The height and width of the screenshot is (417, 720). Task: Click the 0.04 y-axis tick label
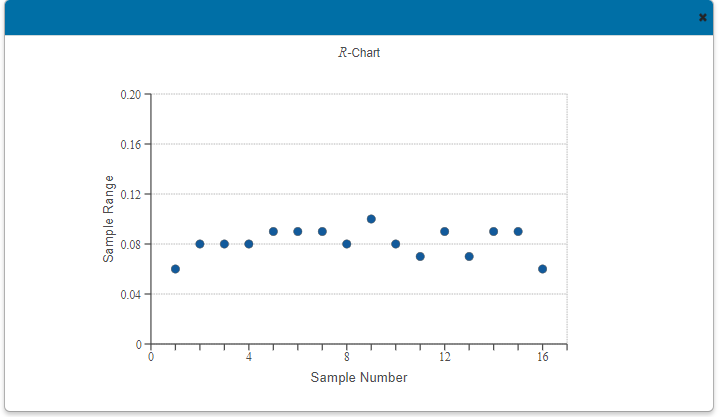pyautogui.click(x=131, y=295)
